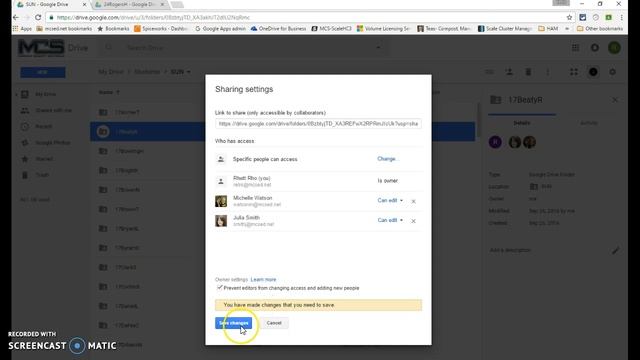Toggle Prevent editors from changing access checkbox

220,288
